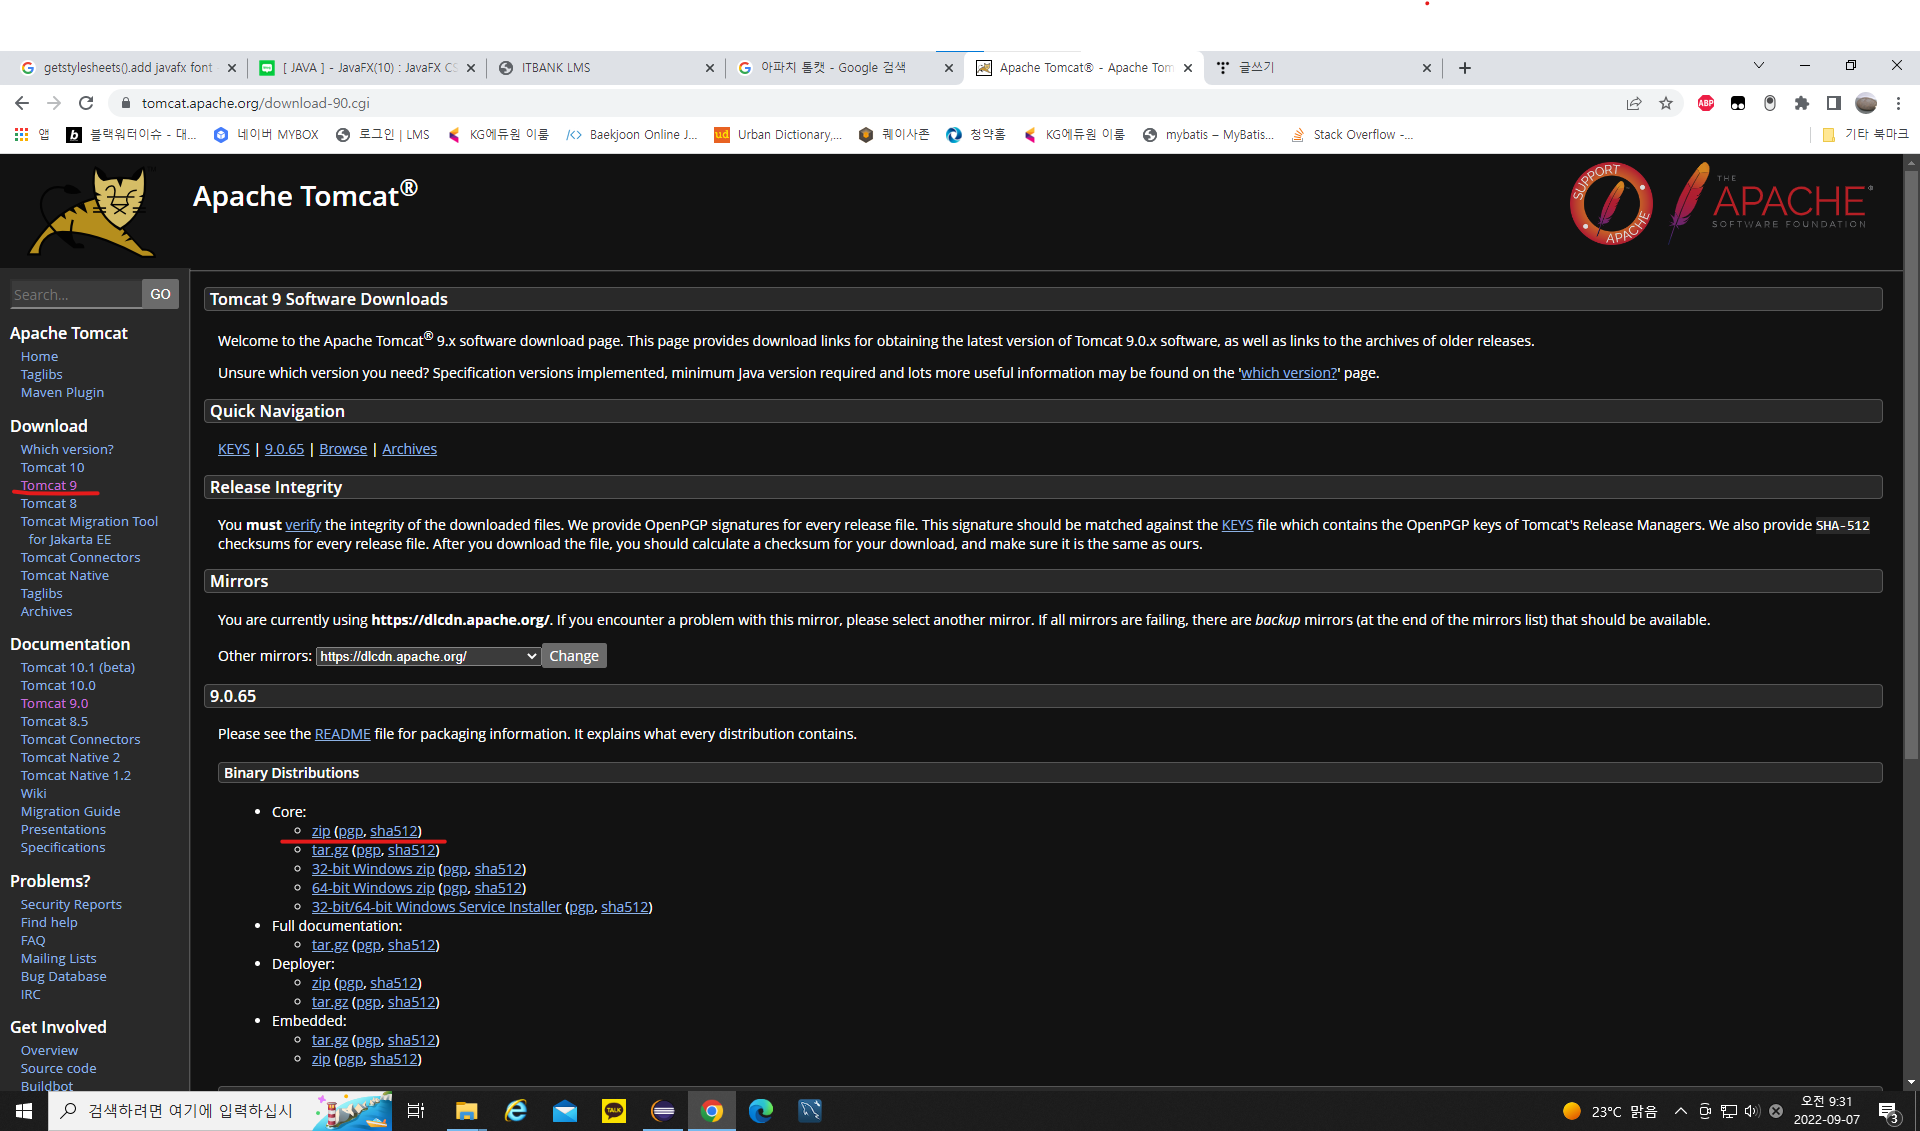Click the GO search button
The image size is (1920, 1131).
click(x=160, y=294)
